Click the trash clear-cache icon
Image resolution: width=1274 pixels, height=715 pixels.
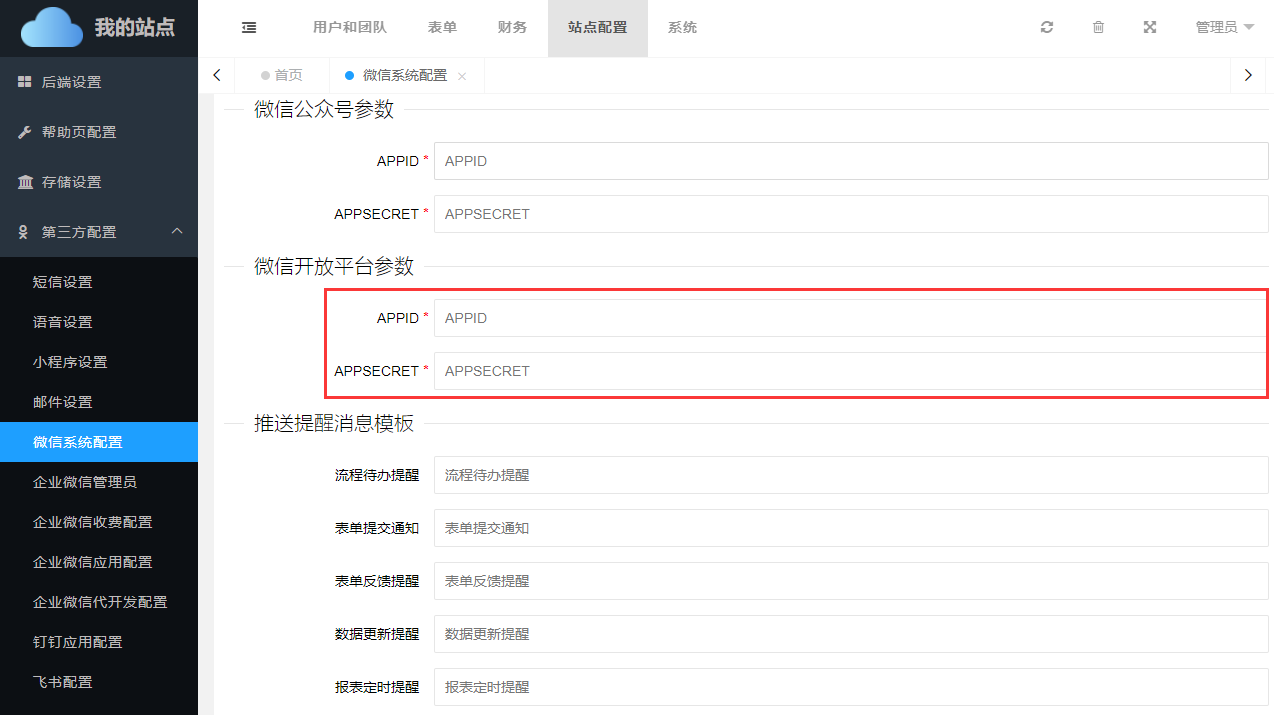click(x=1098, y=28)
